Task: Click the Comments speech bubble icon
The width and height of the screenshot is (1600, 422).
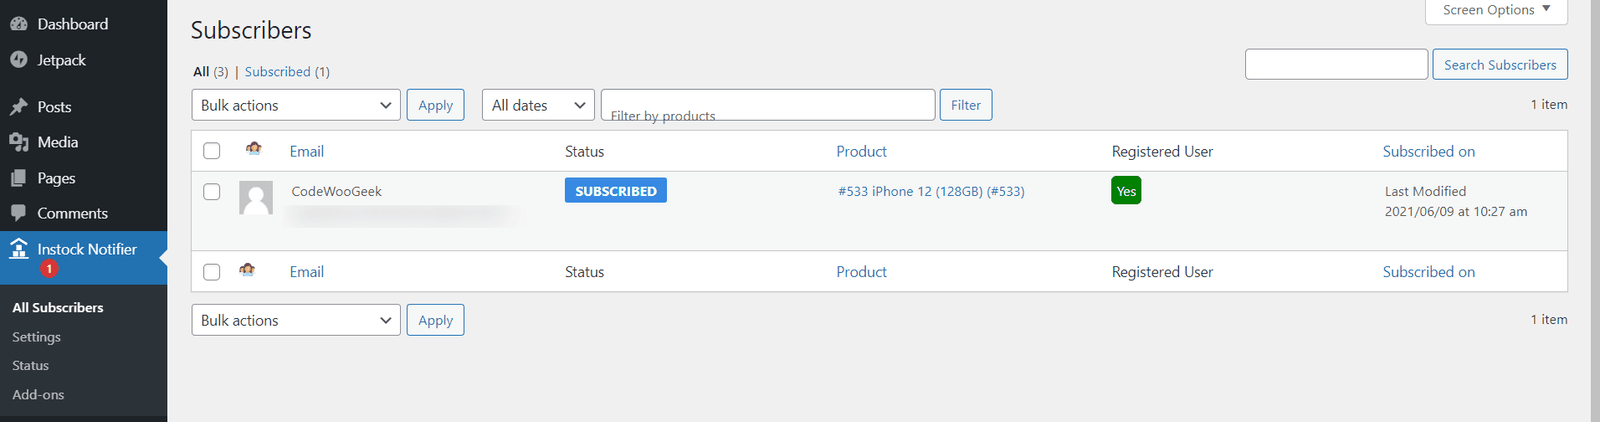Action: [x=19, y=213]
